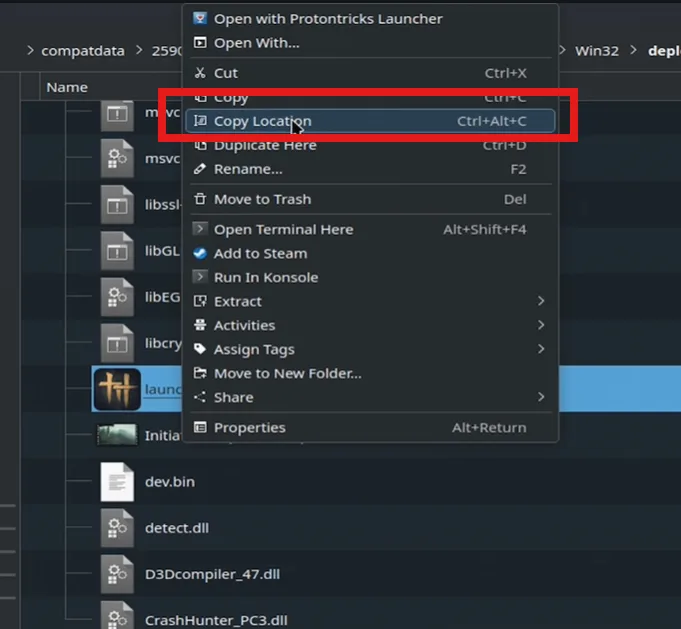This screenshot has height=629, width=681.
Task: Click the launcher game application icon
Action: [117, 389]
